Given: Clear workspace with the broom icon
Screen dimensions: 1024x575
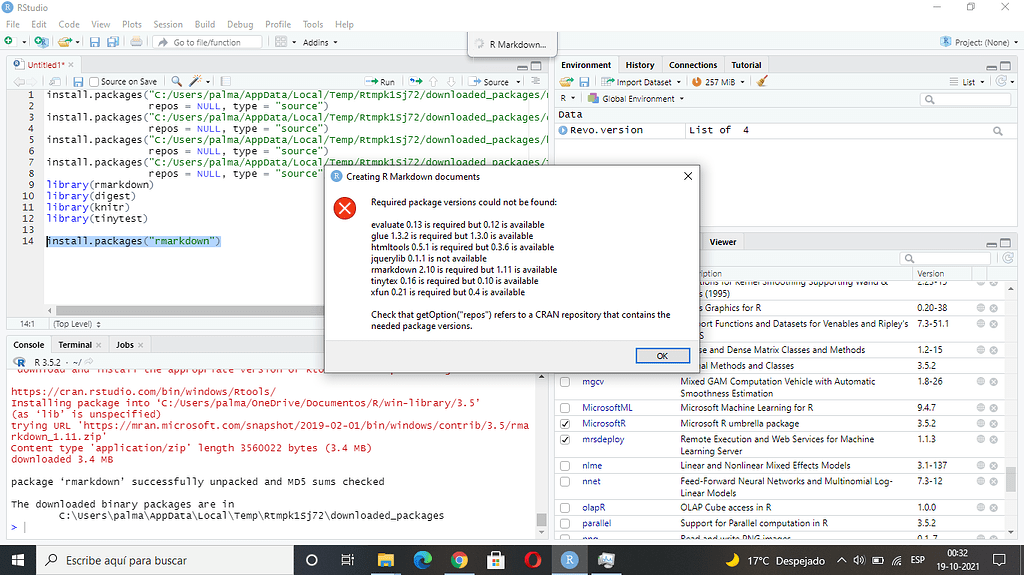Looking at the screenshot, I should 763,82.
